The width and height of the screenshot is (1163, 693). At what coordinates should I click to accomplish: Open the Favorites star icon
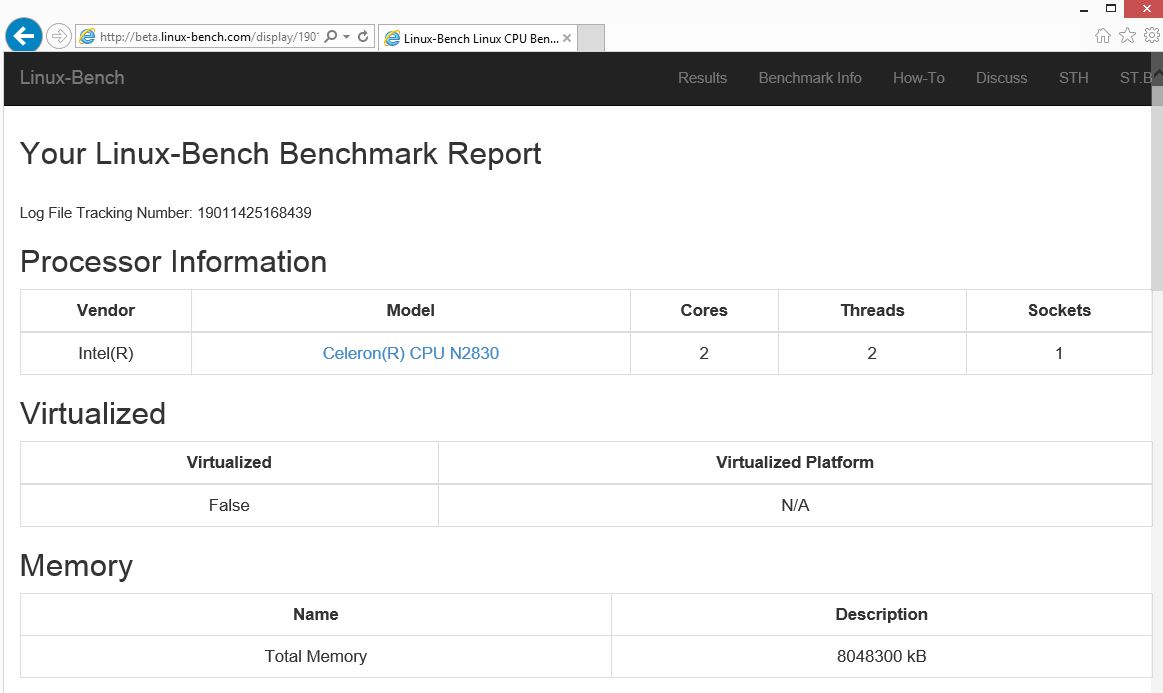pyautogui.click(x=1127, y=36)
